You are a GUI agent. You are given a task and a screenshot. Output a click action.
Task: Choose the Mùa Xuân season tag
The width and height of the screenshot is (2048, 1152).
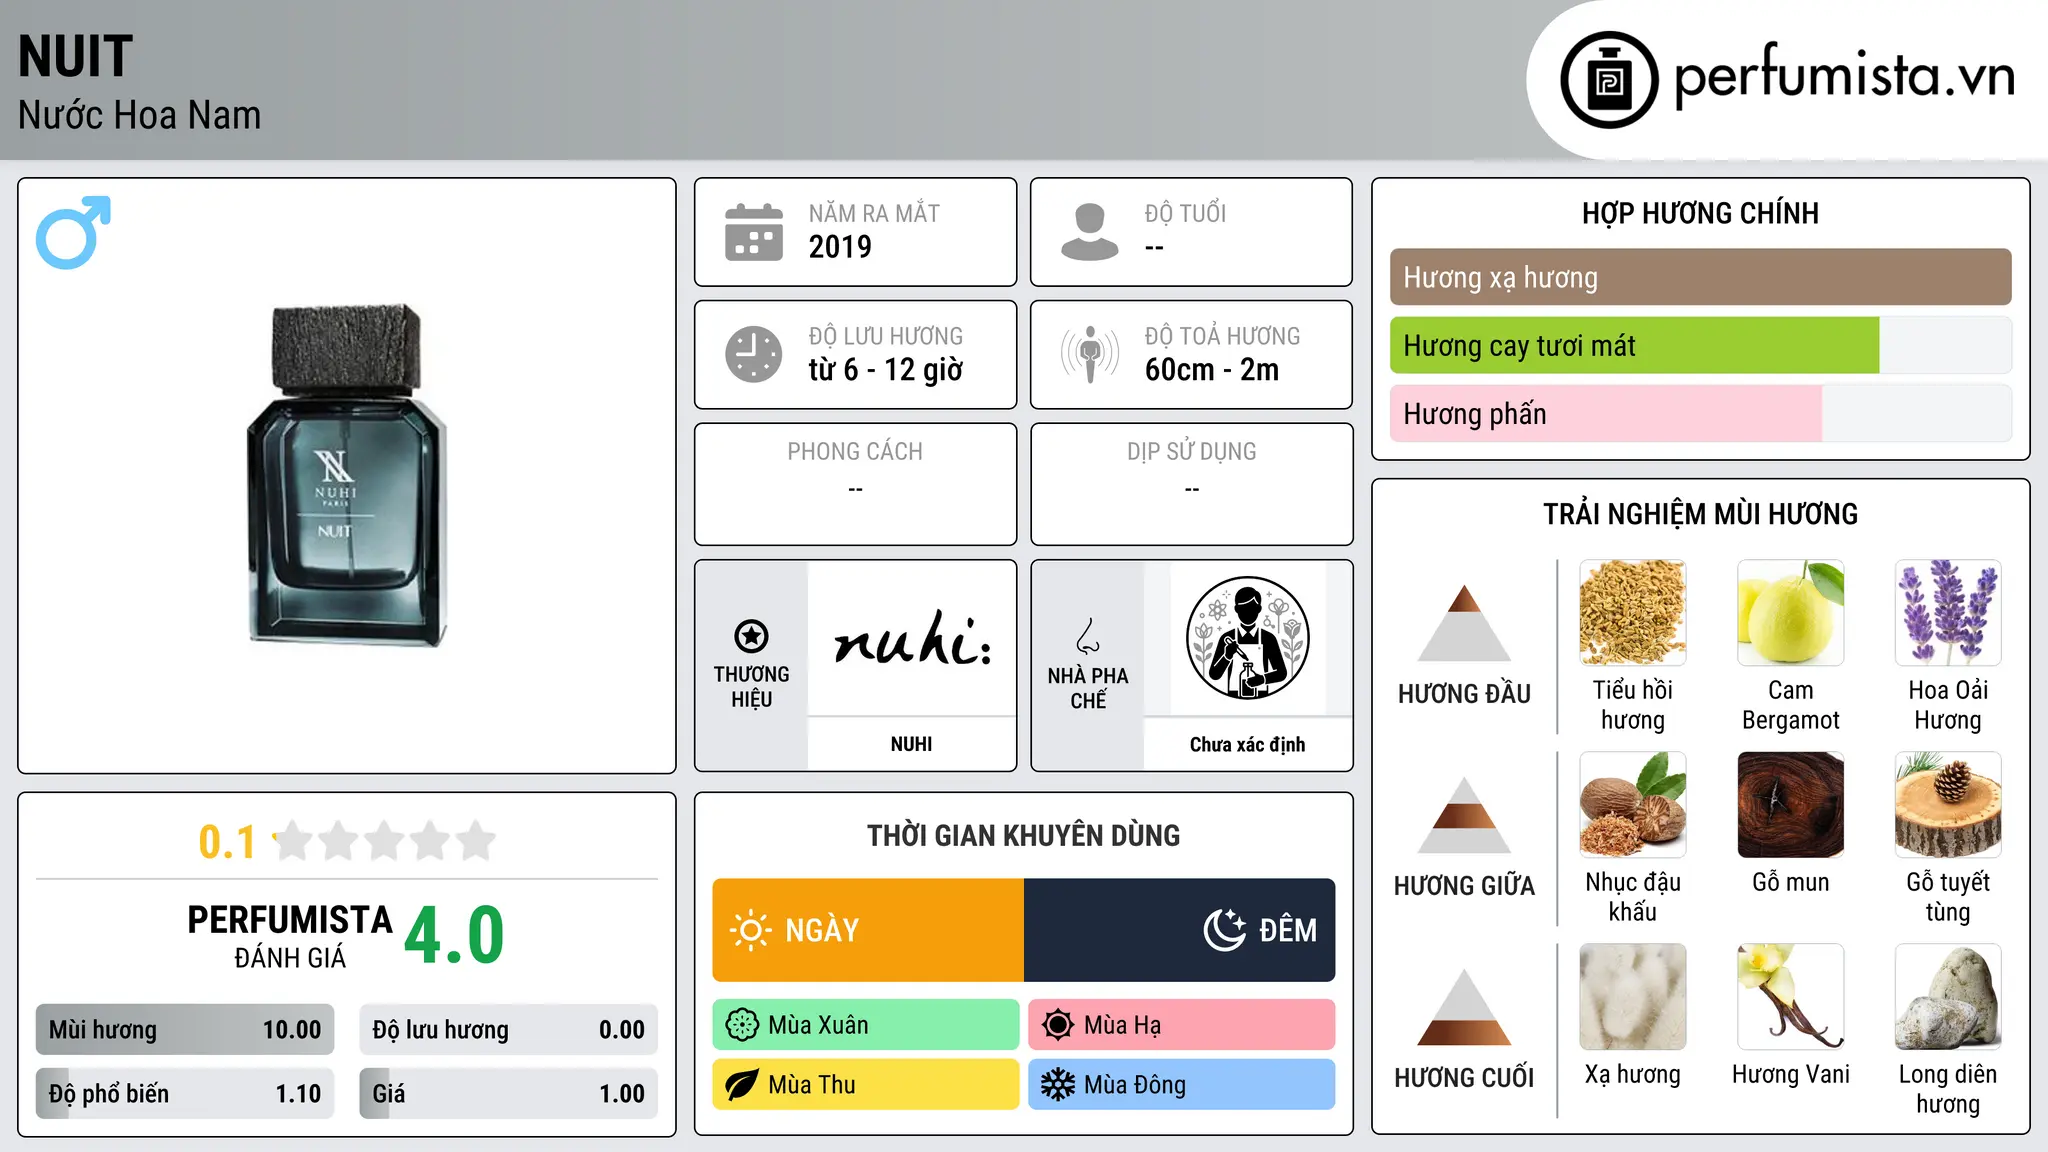(866, 1025)
